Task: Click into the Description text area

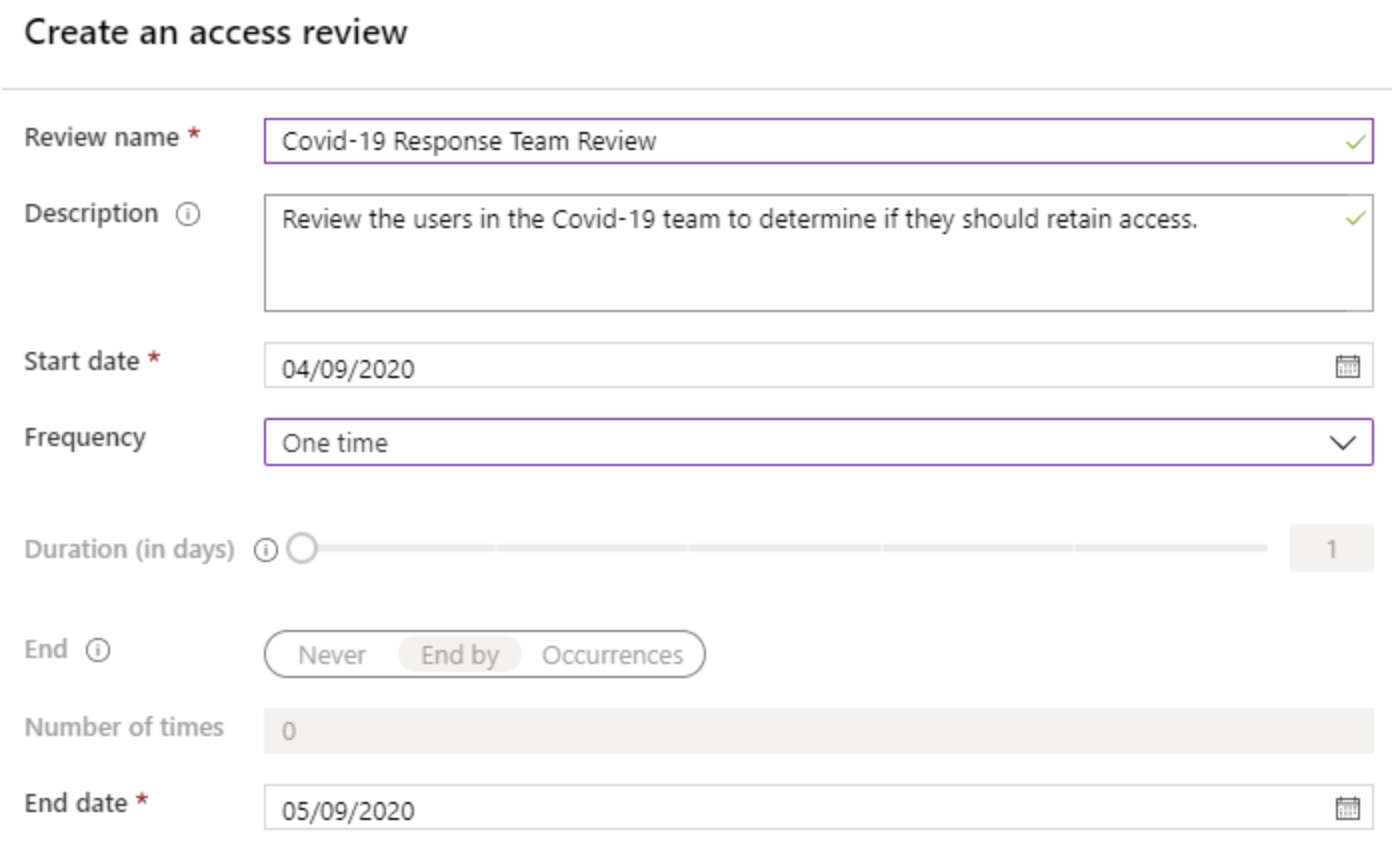Action: (x=818, y=253)
